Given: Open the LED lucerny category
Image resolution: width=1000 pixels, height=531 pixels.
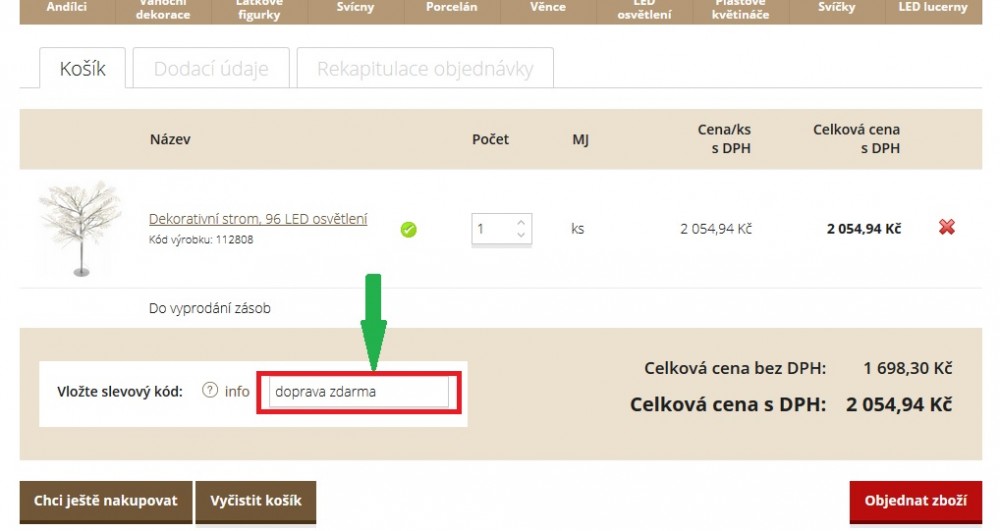Looking at the screenshot, I should [x=933, y=8].
